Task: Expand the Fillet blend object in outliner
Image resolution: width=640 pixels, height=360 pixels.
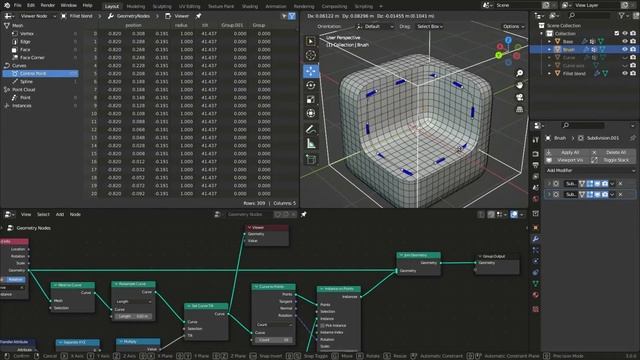Action: coord(549,73)
